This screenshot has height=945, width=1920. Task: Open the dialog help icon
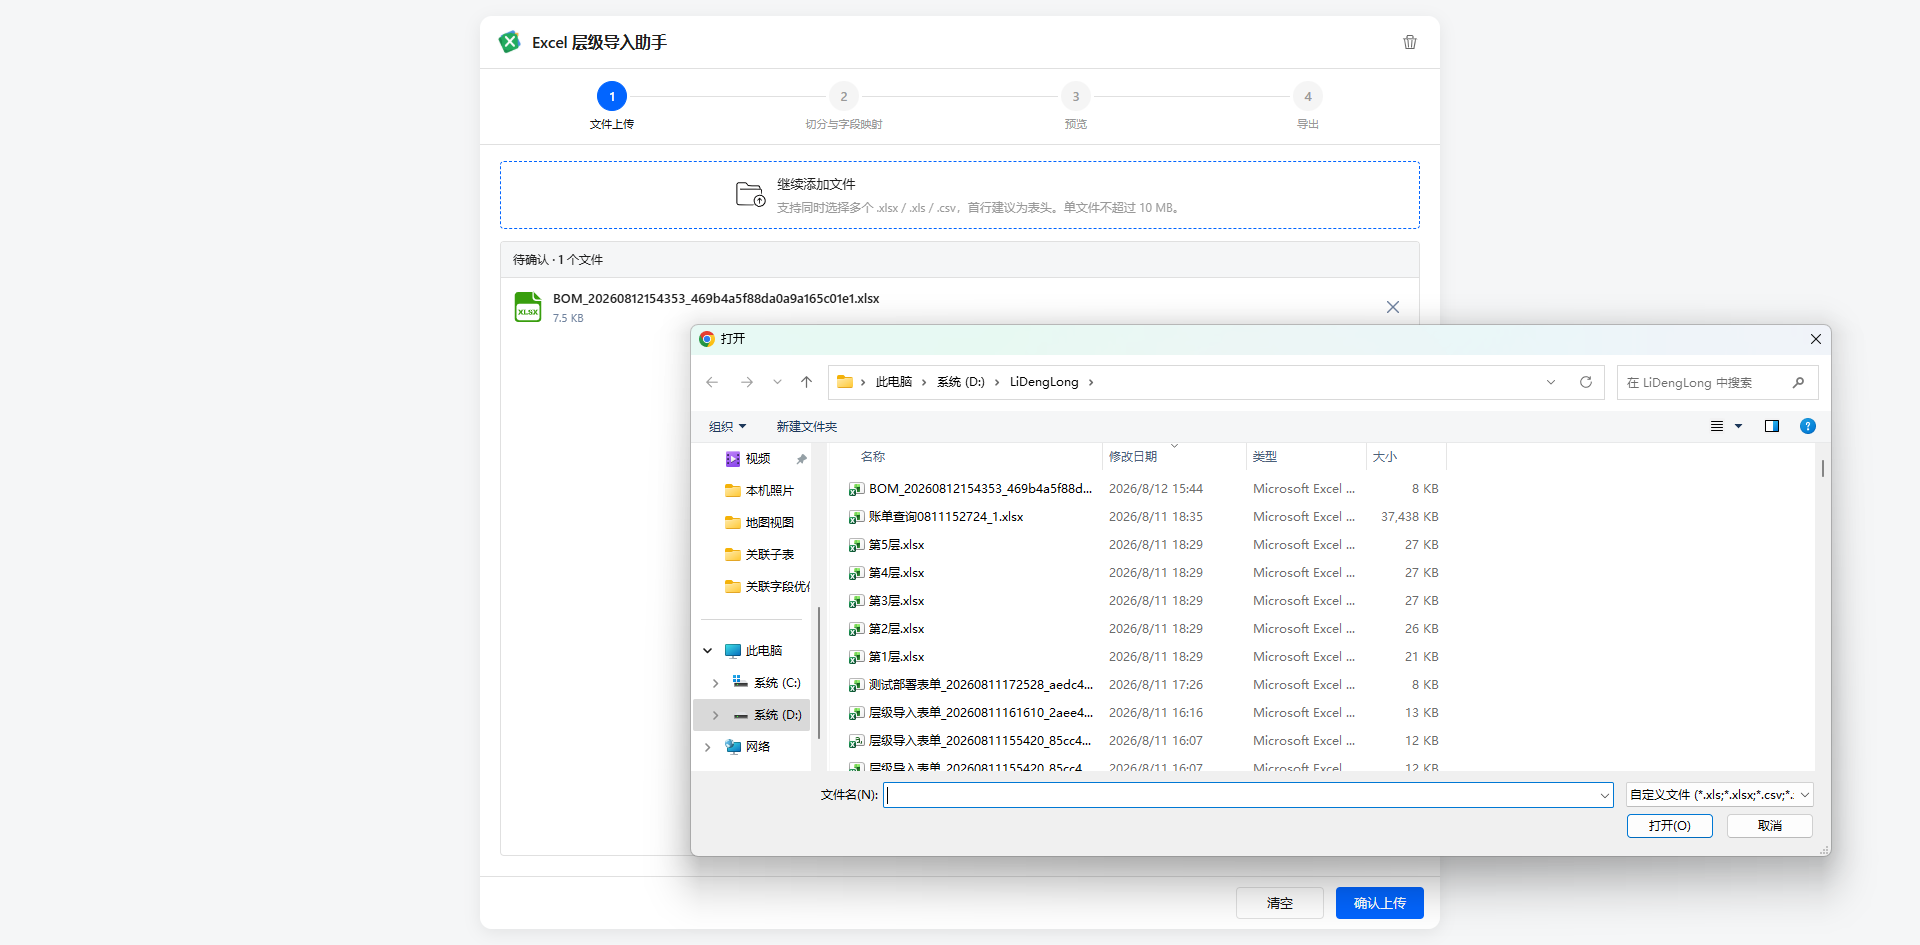click(1808, 426)
